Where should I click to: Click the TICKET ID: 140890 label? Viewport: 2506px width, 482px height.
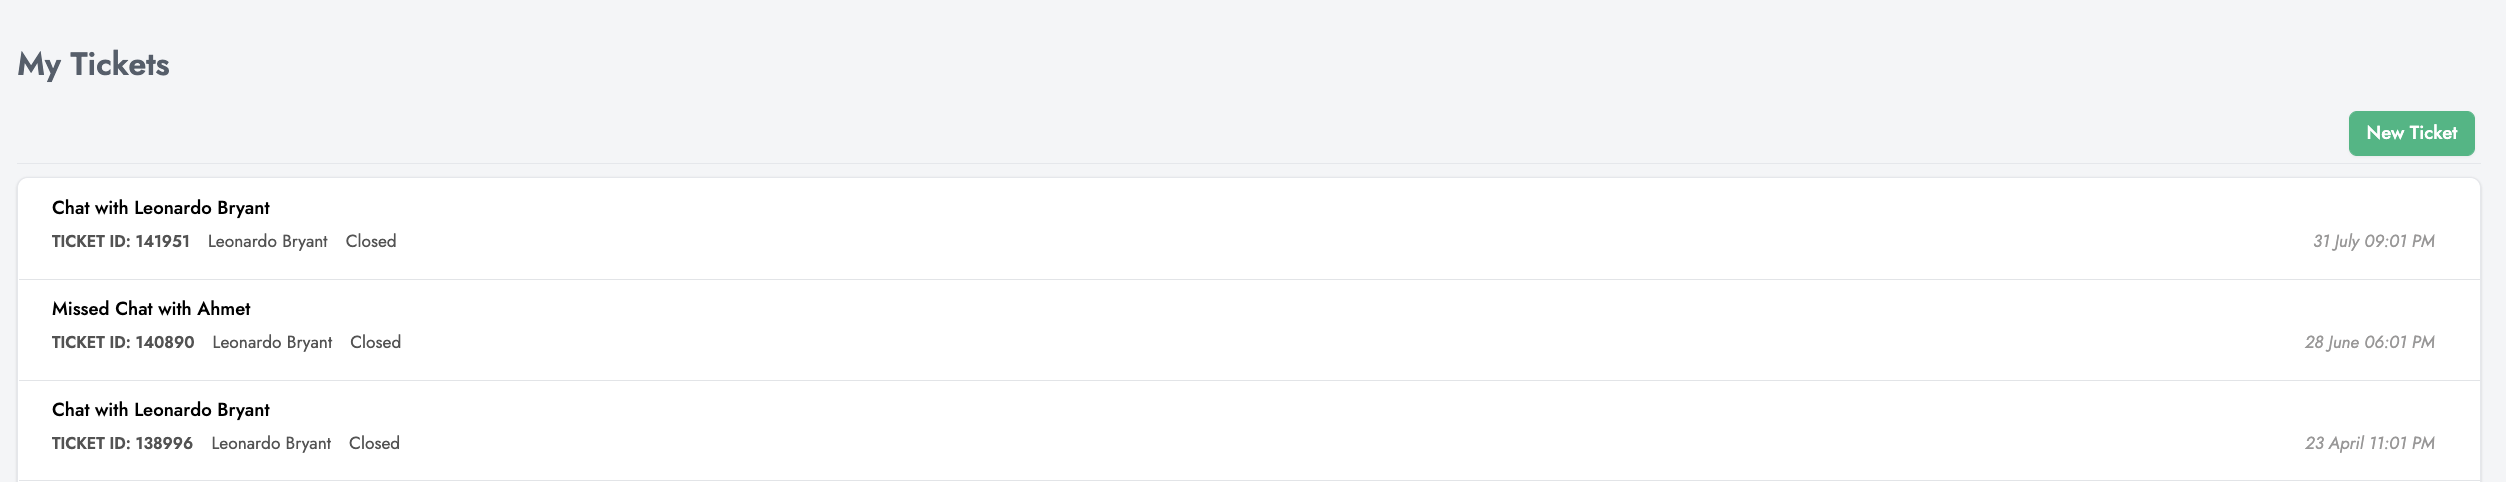coord(123,342)
